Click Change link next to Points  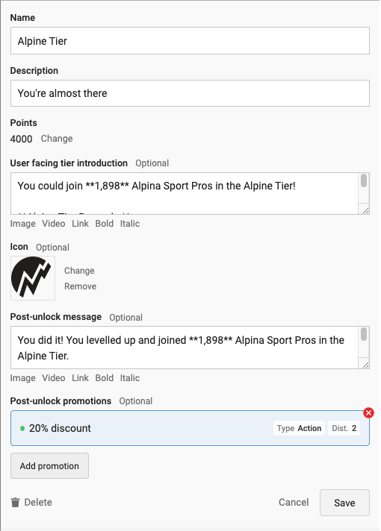pos(57,139)
